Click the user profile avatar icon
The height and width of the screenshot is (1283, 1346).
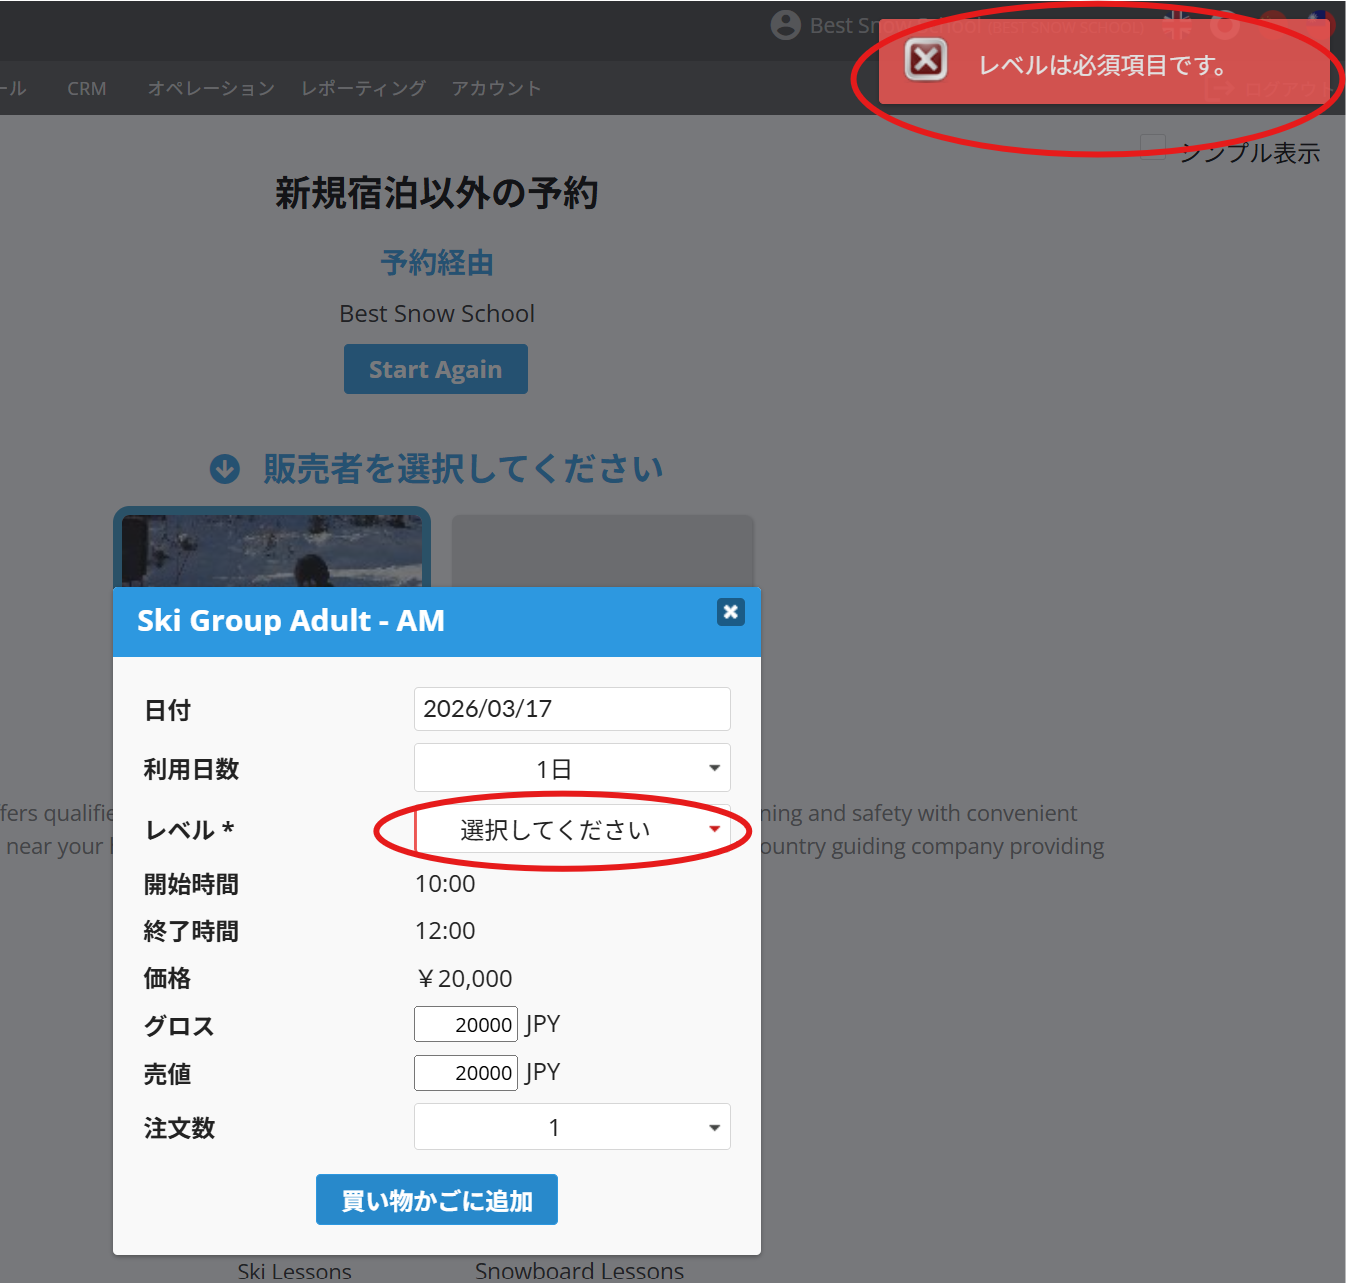click(786, 25)
